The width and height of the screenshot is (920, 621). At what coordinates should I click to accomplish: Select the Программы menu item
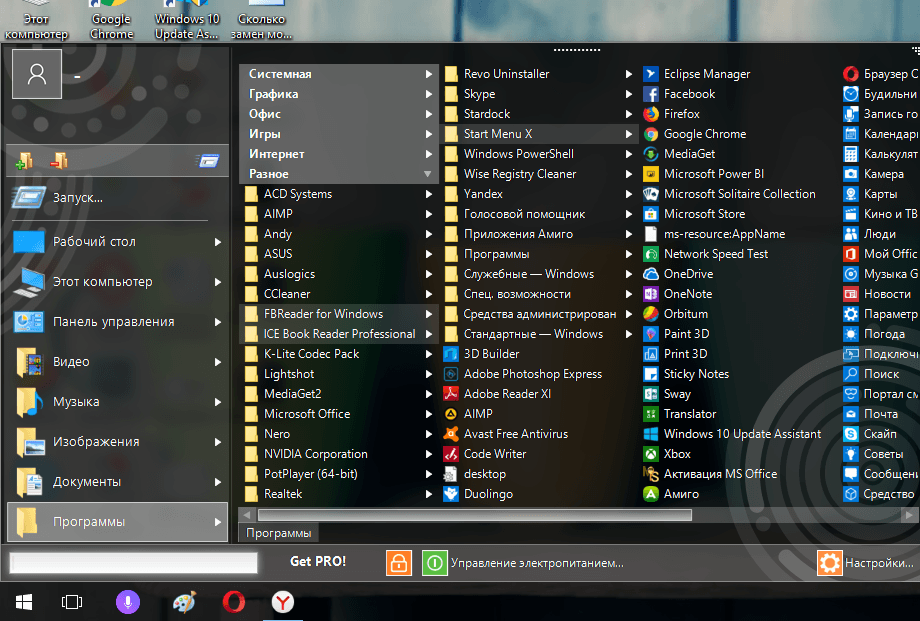pyautogui.click(x=117, y=522)
